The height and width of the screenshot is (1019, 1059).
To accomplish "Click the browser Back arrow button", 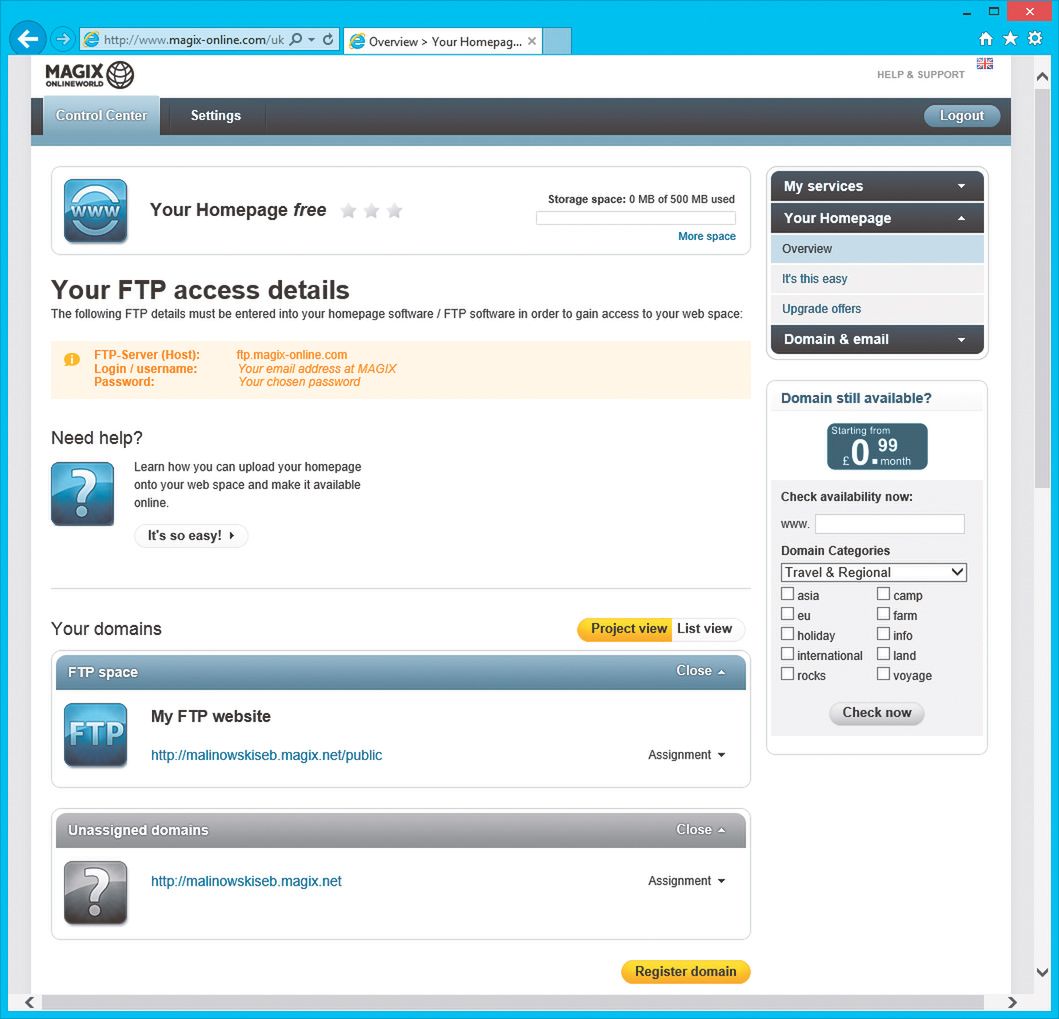I will pos(28,39).
